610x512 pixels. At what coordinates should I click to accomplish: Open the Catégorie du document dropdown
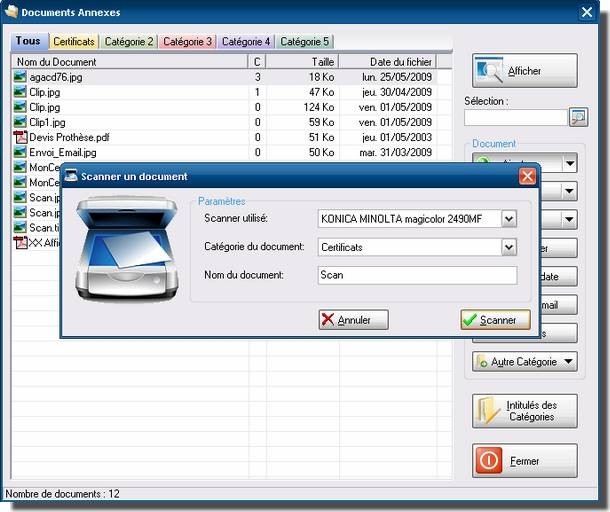pos(509,247)
